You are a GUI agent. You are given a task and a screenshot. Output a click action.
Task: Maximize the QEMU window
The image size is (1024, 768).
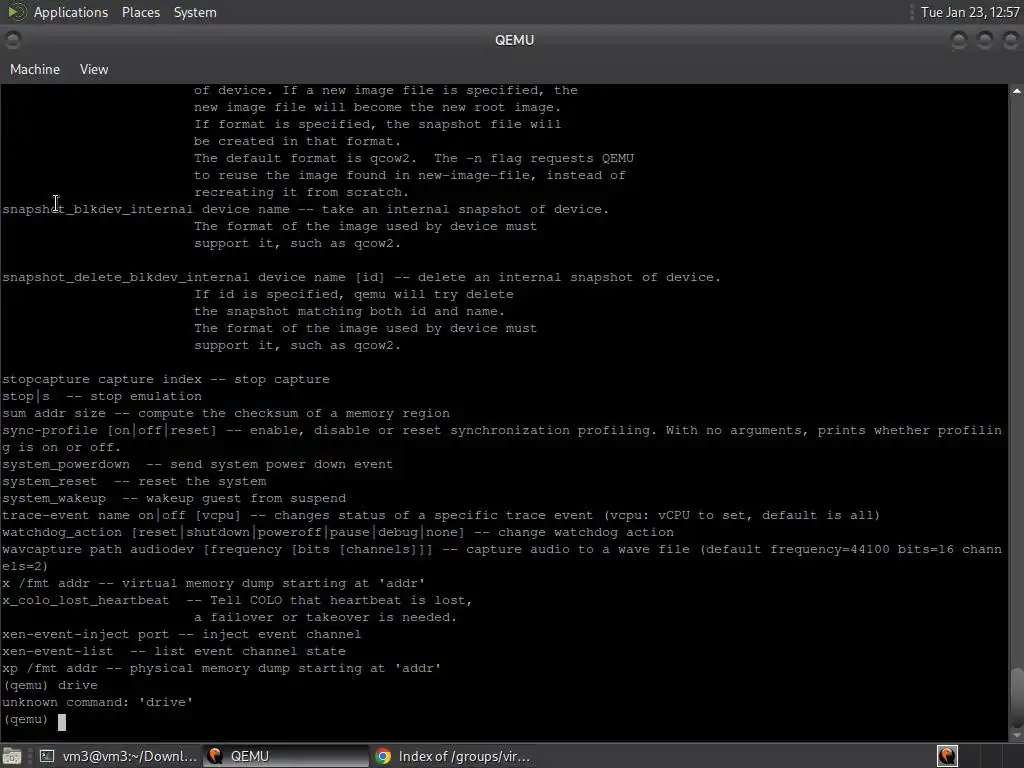pyautogui.click(x=985, y=40)
